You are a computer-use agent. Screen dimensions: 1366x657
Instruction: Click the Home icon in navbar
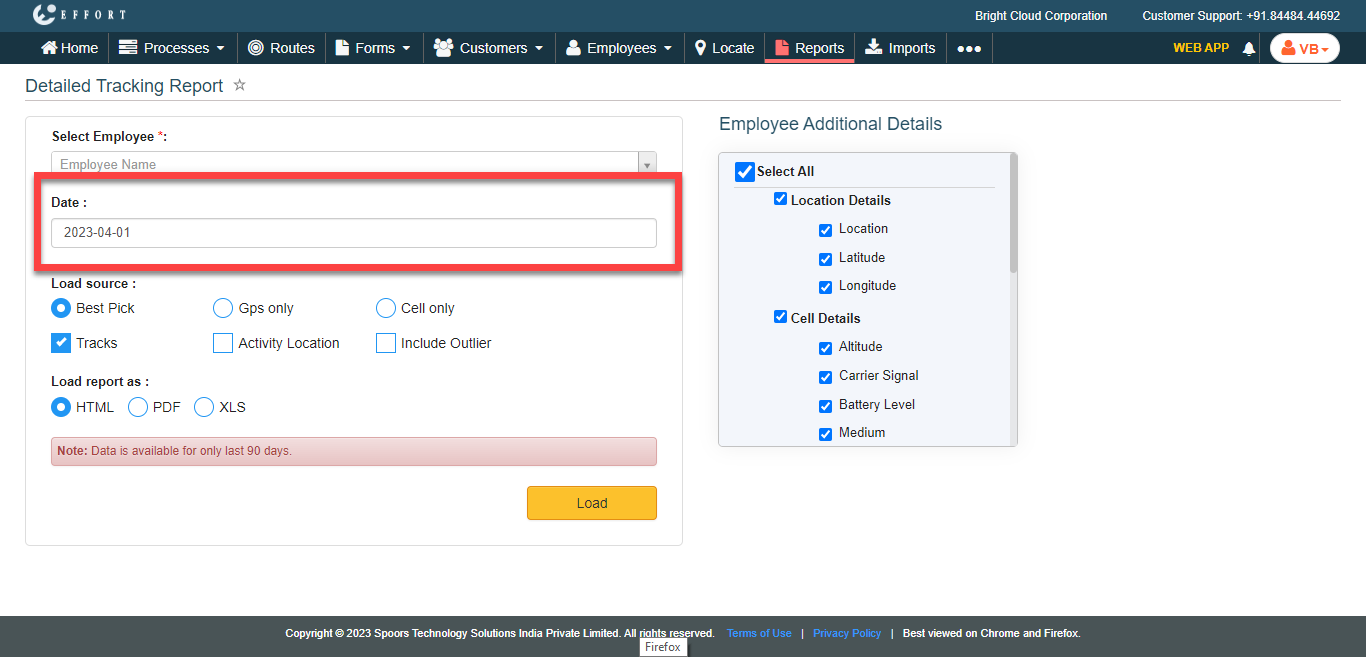coord(48,48)
